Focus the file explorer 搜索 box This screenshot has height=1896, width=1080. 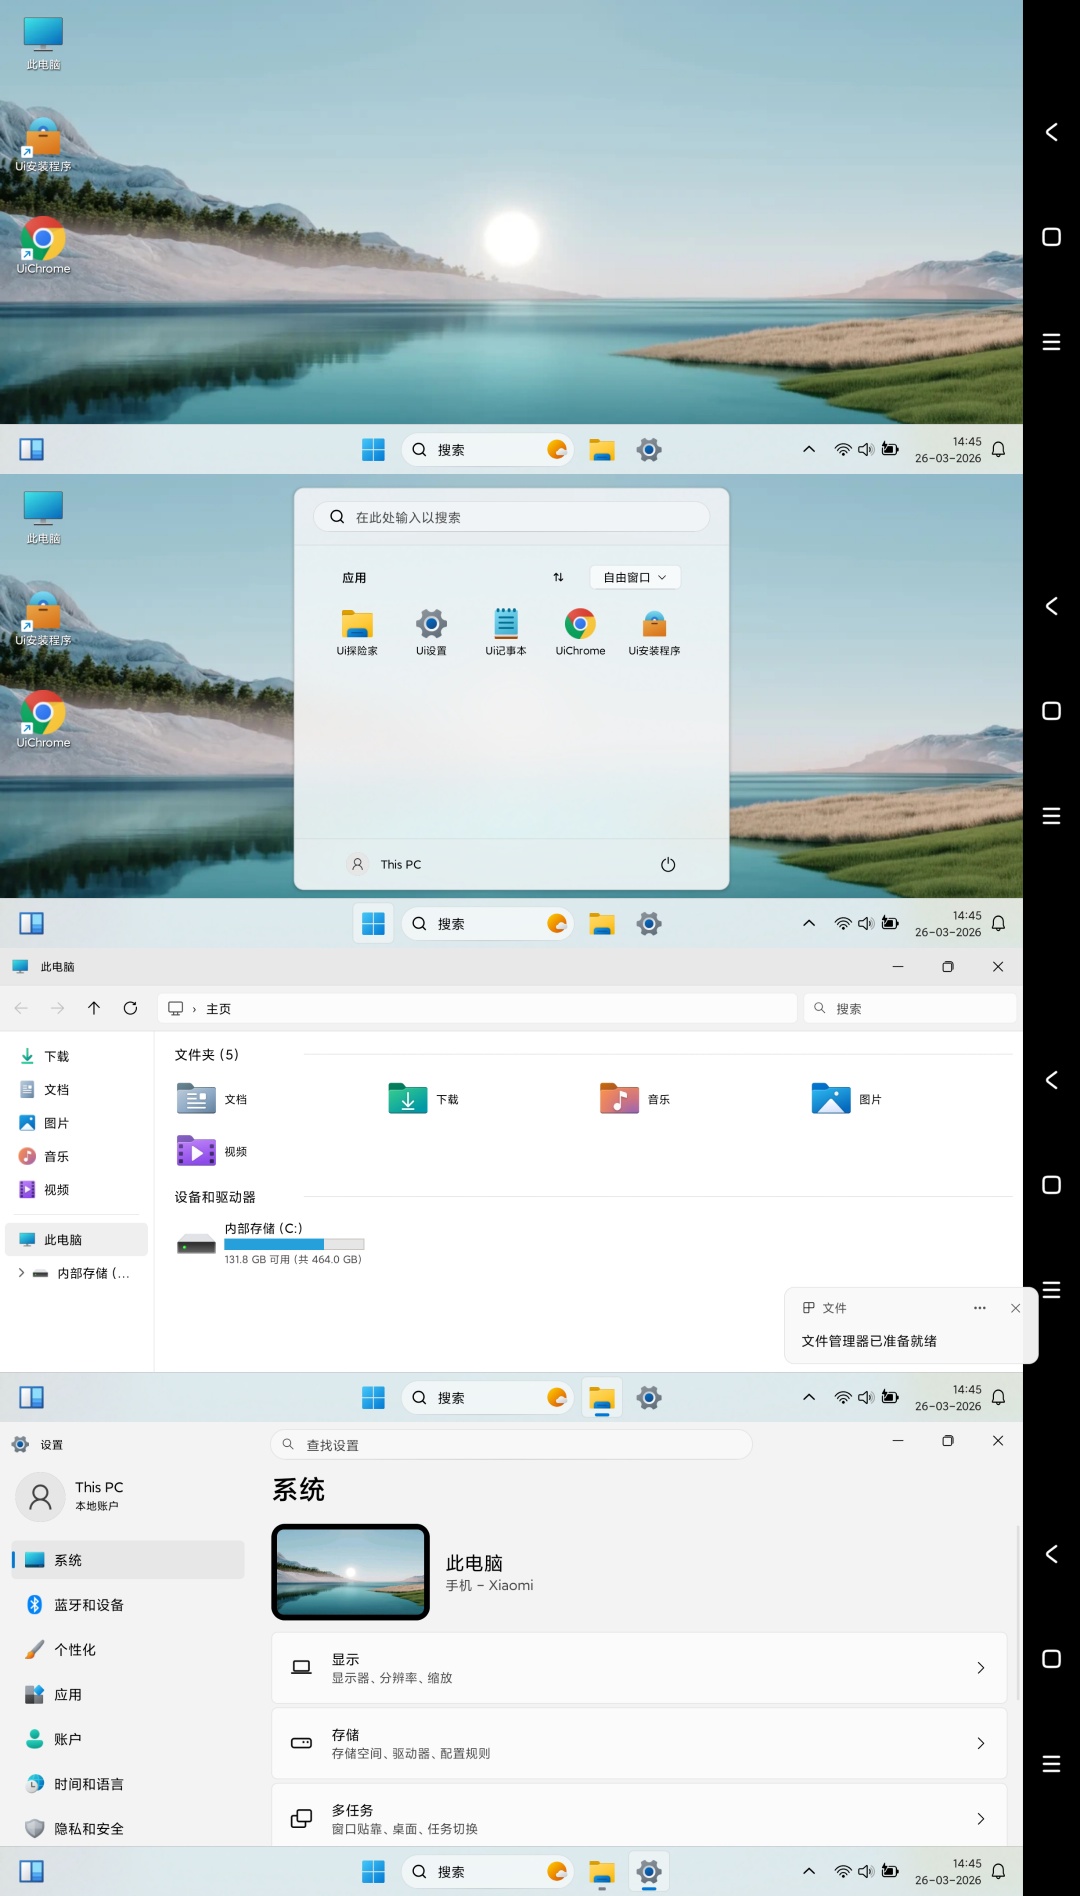(910, 1008)
